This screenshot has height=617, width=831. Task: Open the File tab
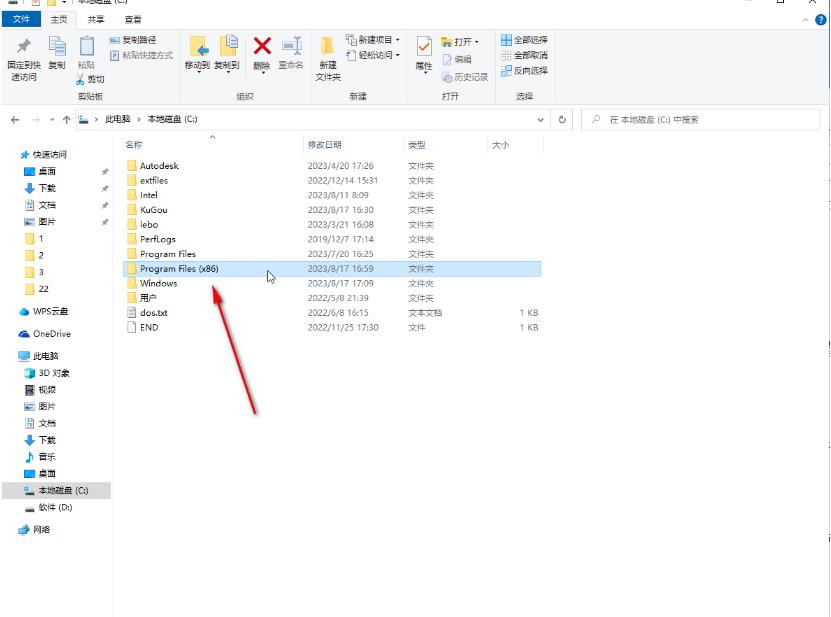click(21, 19)
